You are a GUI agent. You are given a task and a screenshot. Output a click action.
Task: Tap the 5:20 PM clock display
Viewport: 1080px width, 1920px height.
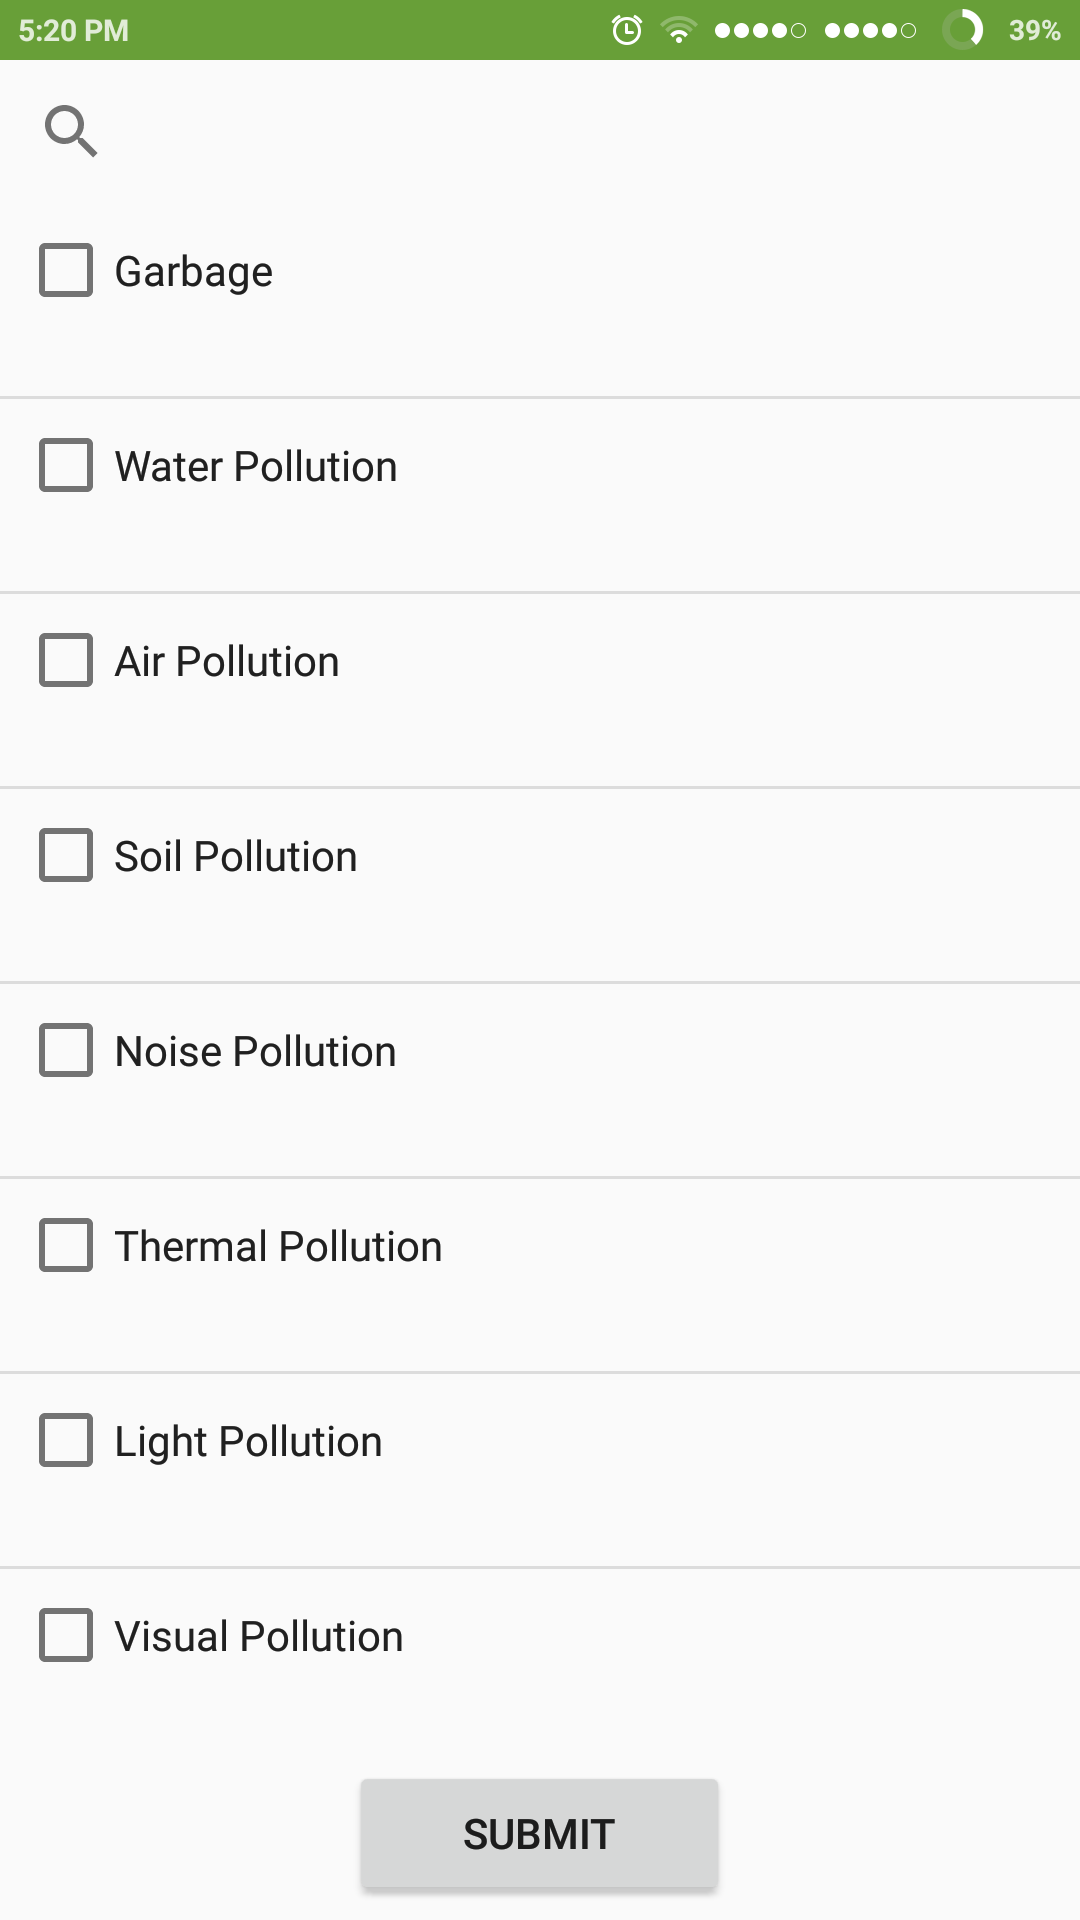pos(74,30)
